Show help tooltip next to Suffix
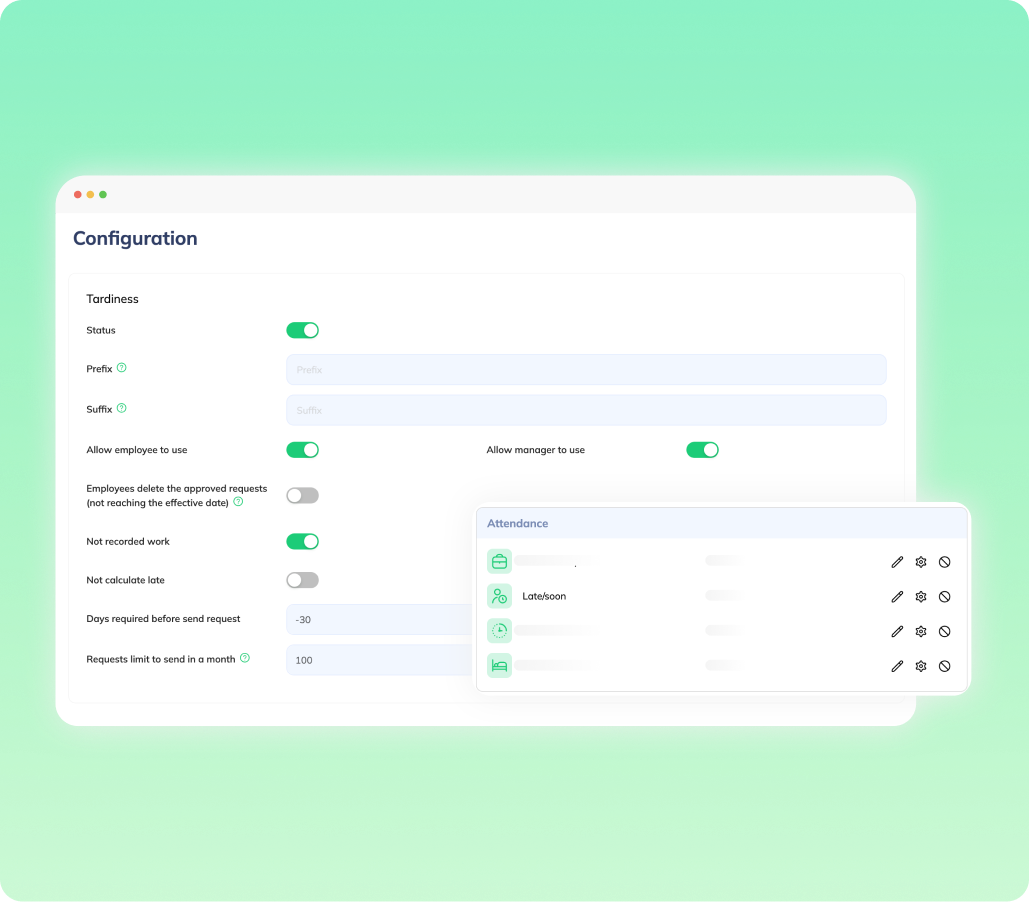Screen dimensions: 1029x902 122,409
